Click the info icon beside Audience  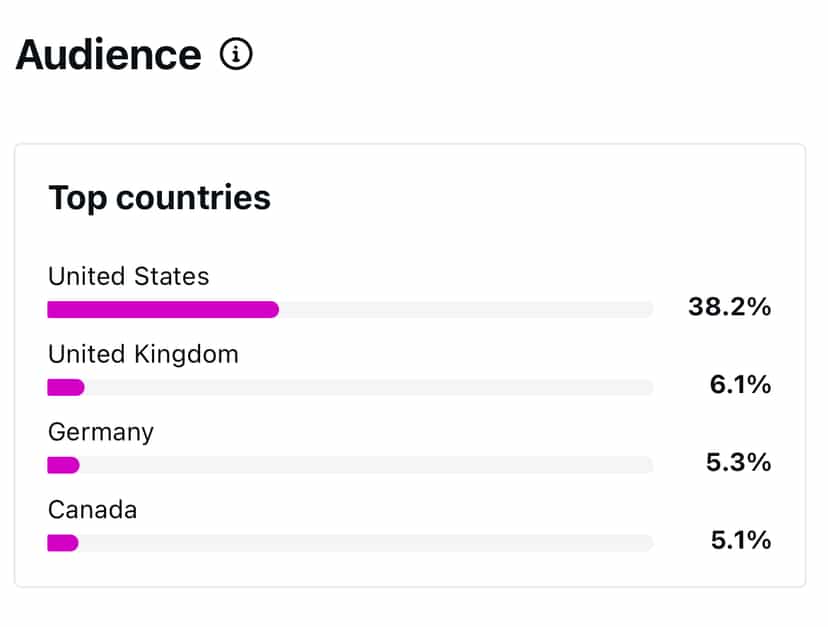click(x=236, y=55)
